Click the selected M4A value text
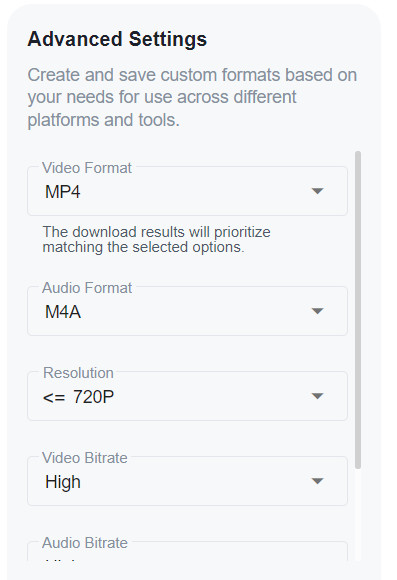Viewport: 397px width, 580px height. coord(63,312)
